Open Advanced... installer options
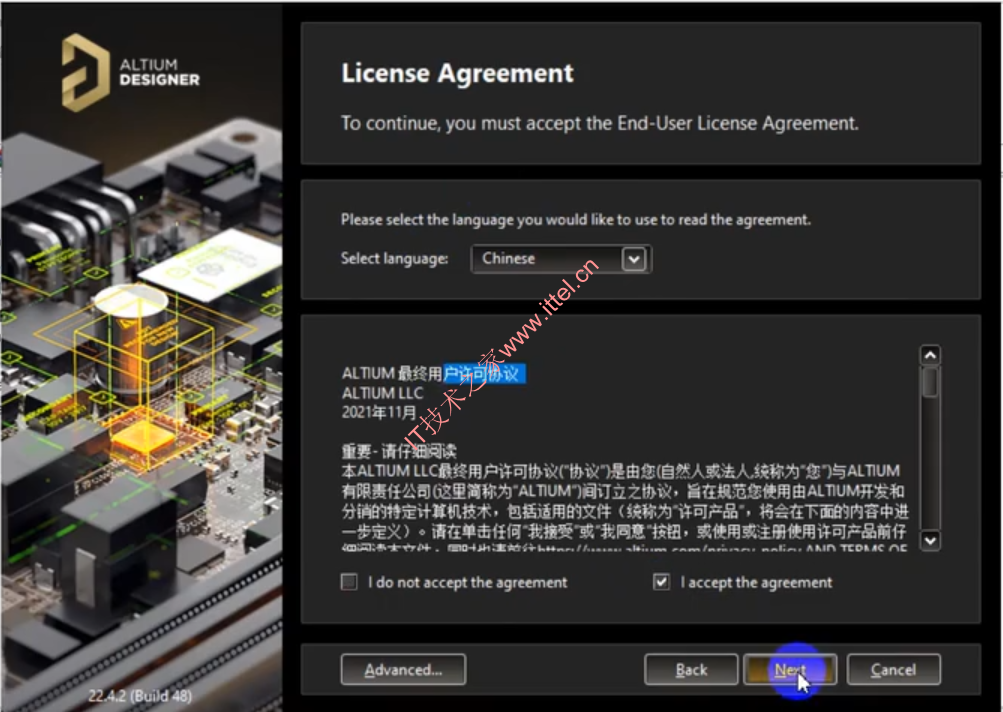Viewport: 1003px width, 712px height. [x=403, y=670]
